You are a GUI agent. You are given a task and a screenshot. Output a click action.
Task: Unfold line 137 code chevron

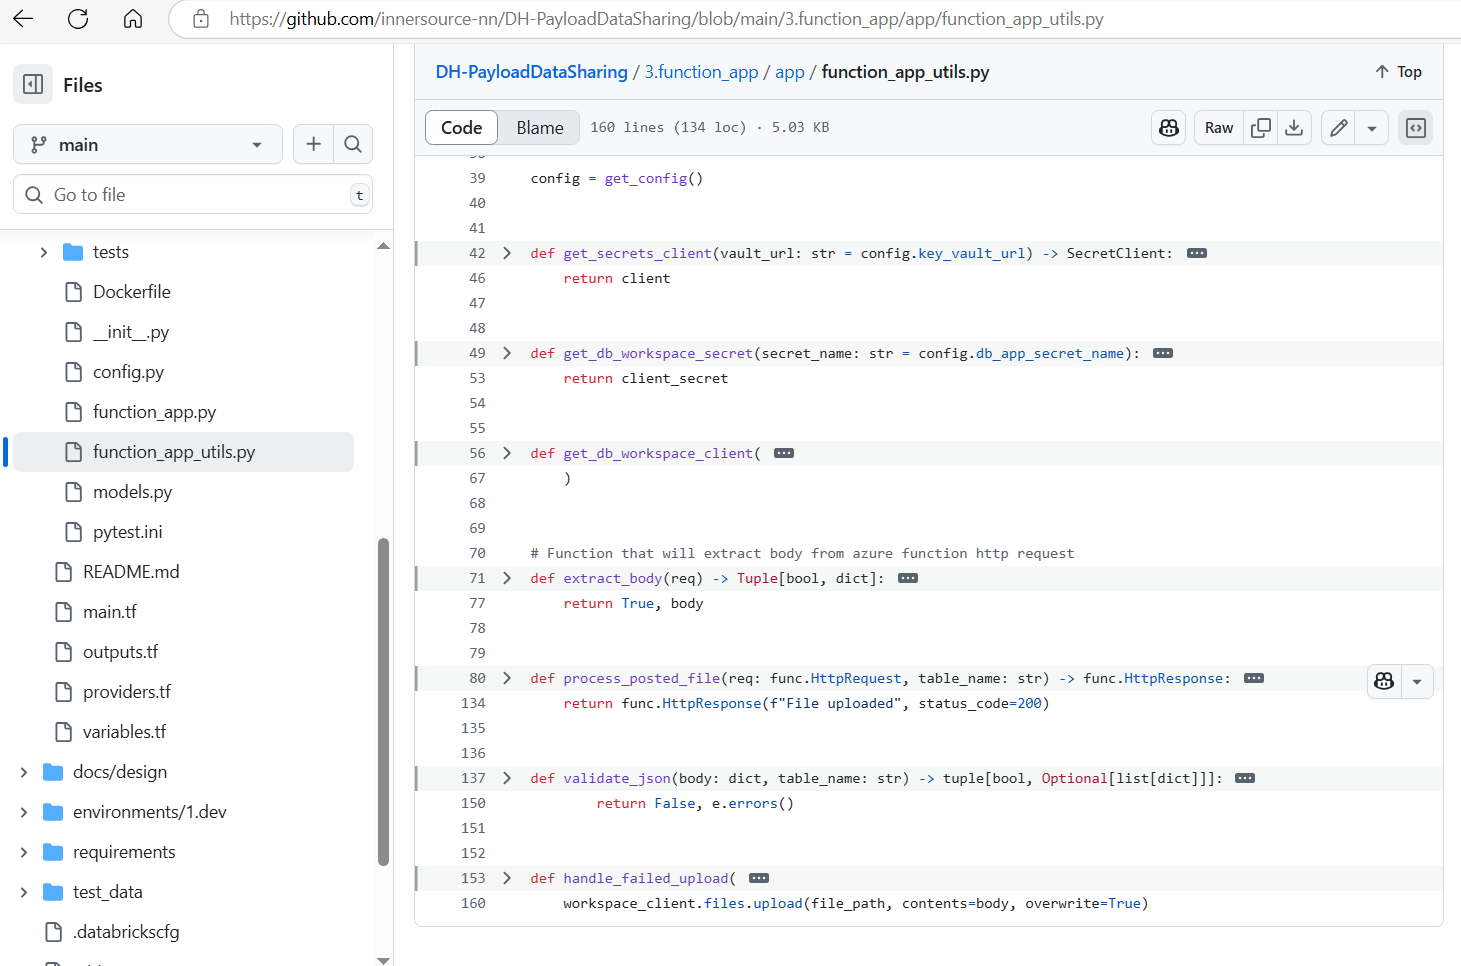[507, 778]
